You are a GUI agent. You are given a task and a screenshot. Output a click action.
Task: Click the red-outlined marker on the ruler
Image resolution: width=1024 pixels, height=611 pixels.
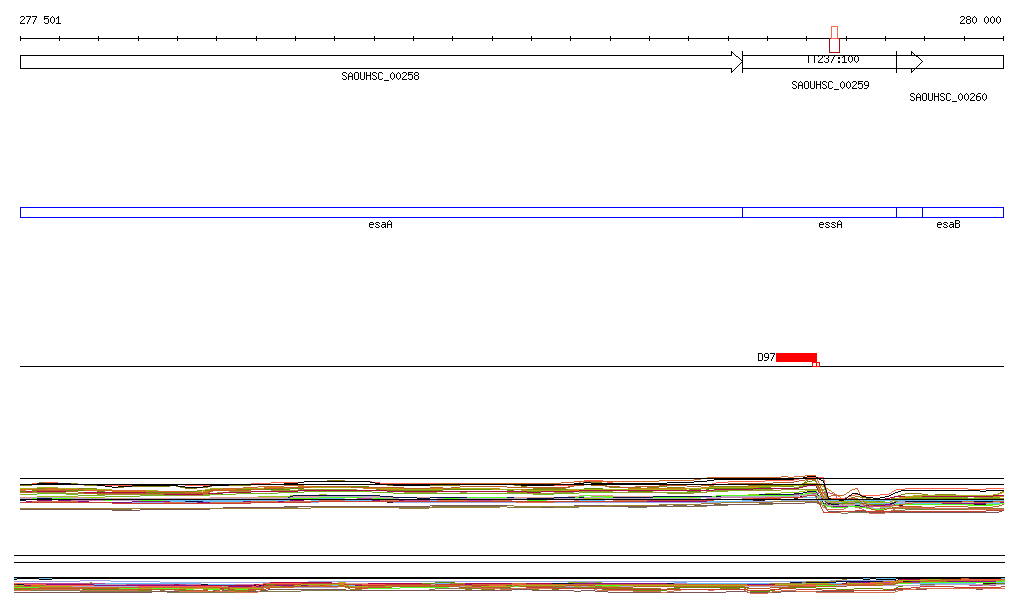point(834,39)
